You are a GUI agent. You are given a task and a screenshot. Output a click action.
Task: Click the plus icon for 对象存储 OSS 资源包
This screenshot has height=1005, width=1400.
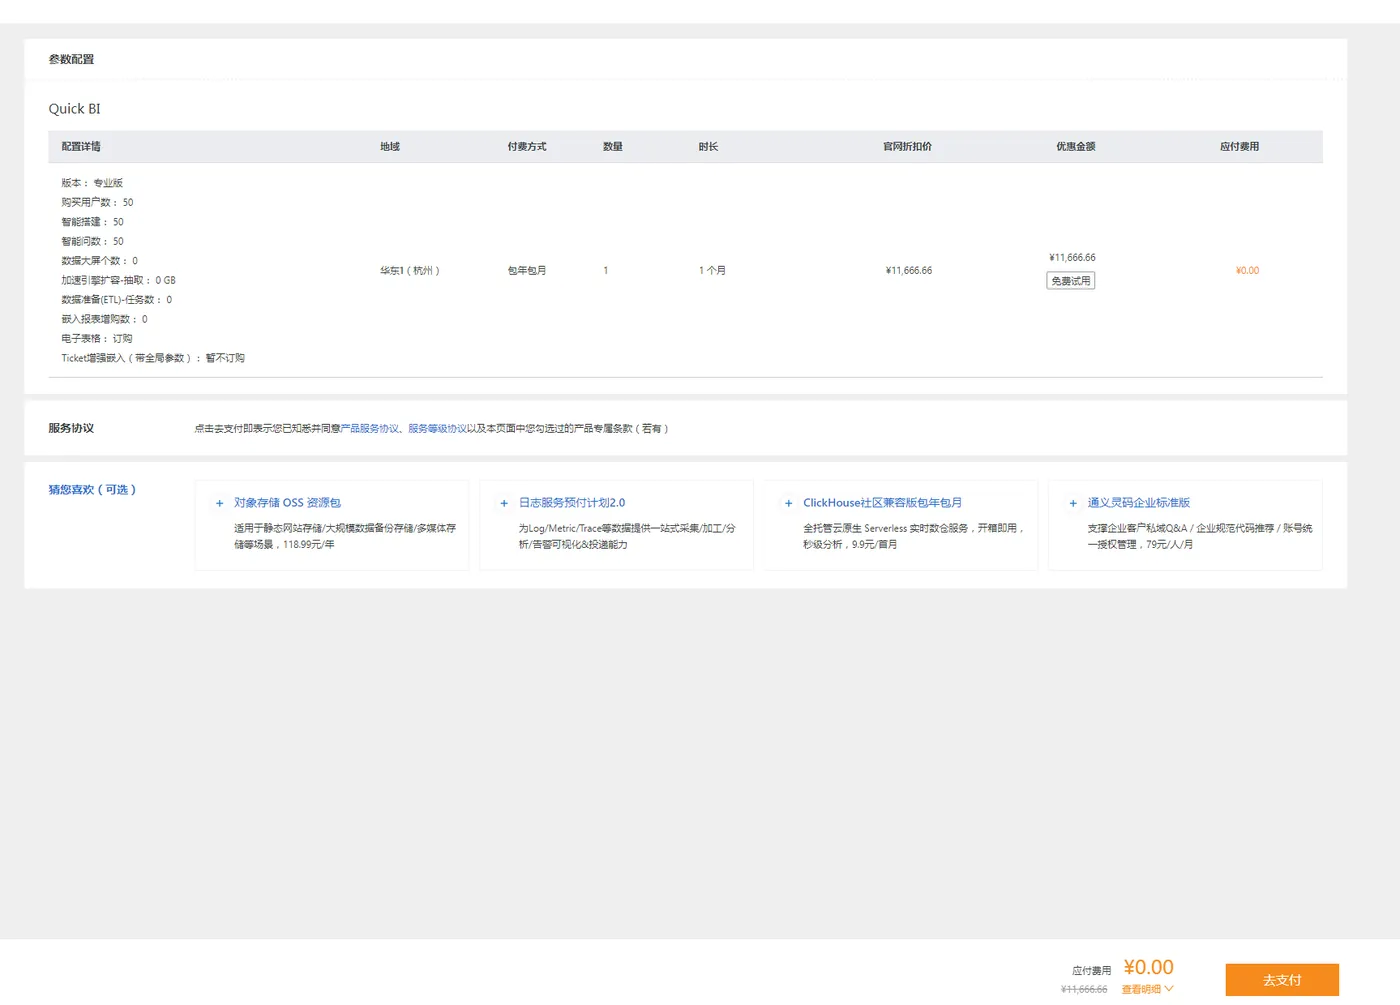pos(219,503)
